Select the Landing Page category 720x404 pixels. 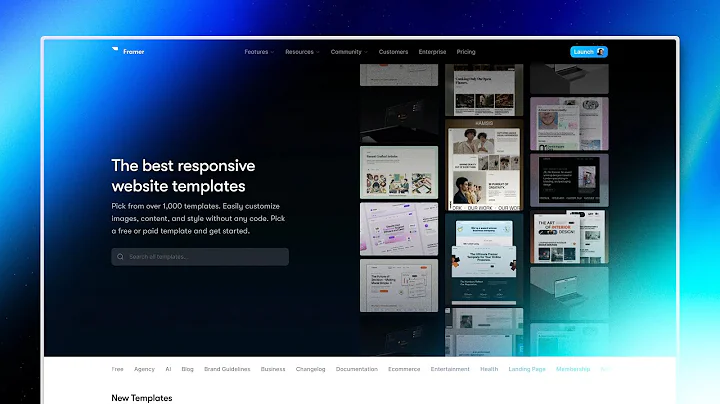coord(527,369)
